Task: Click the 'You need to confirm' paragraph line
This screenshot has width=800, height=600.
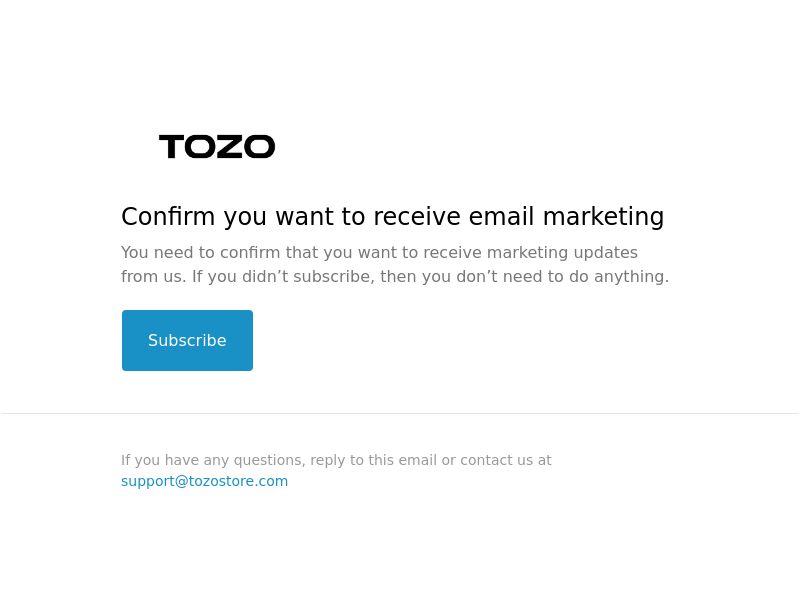Action: (x=379, y=253)
